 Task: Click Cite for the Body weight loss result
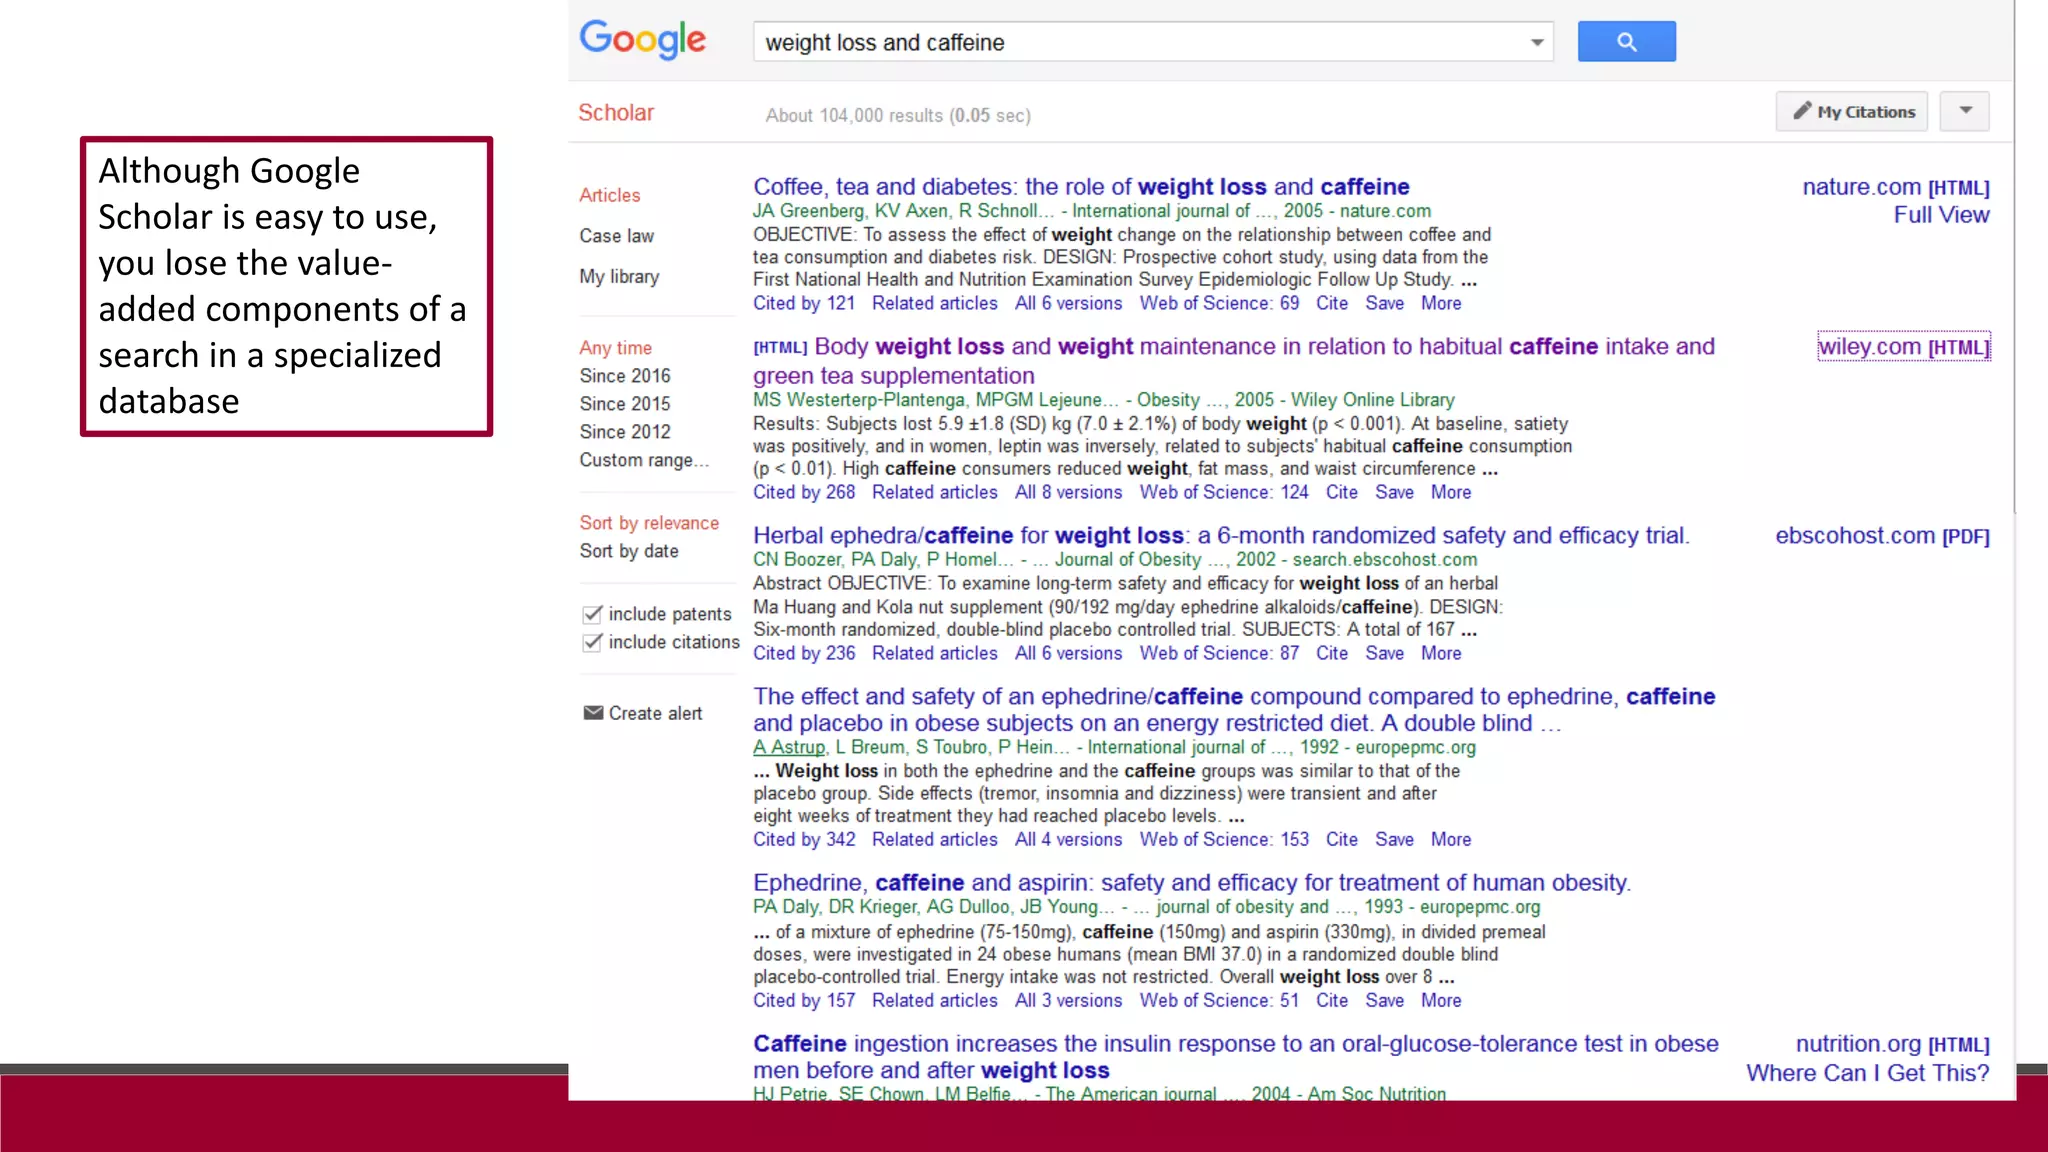(1341, 492)
